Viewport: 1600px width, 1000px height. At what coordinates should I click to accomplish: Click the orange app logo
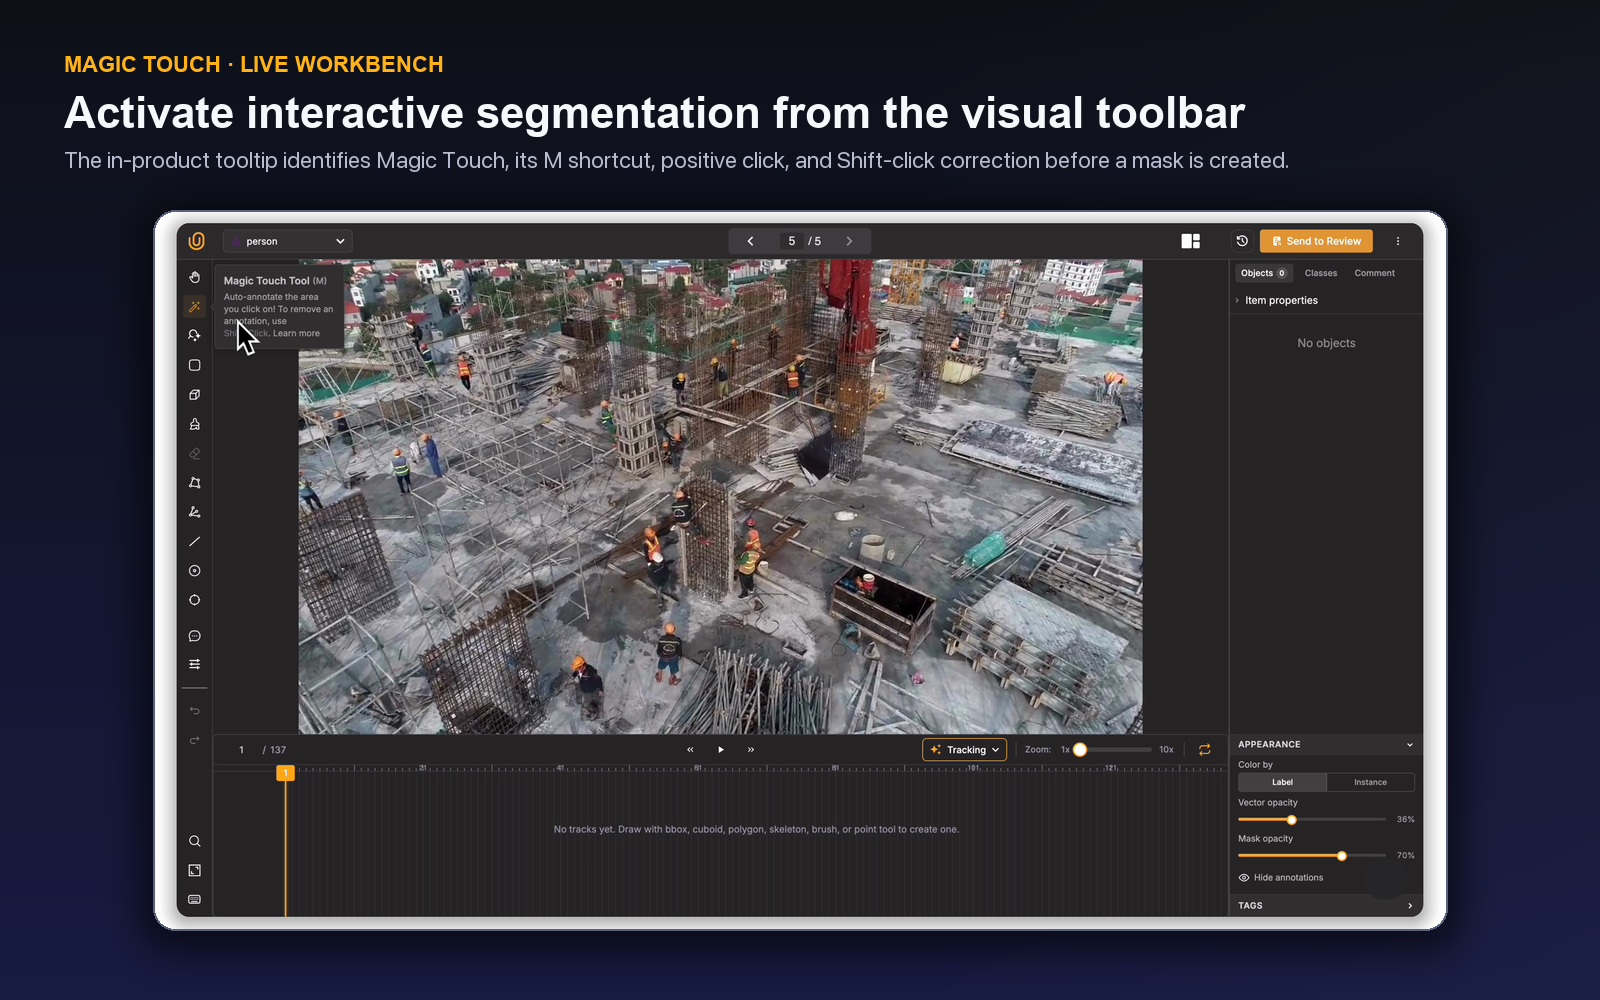point(197,241)
